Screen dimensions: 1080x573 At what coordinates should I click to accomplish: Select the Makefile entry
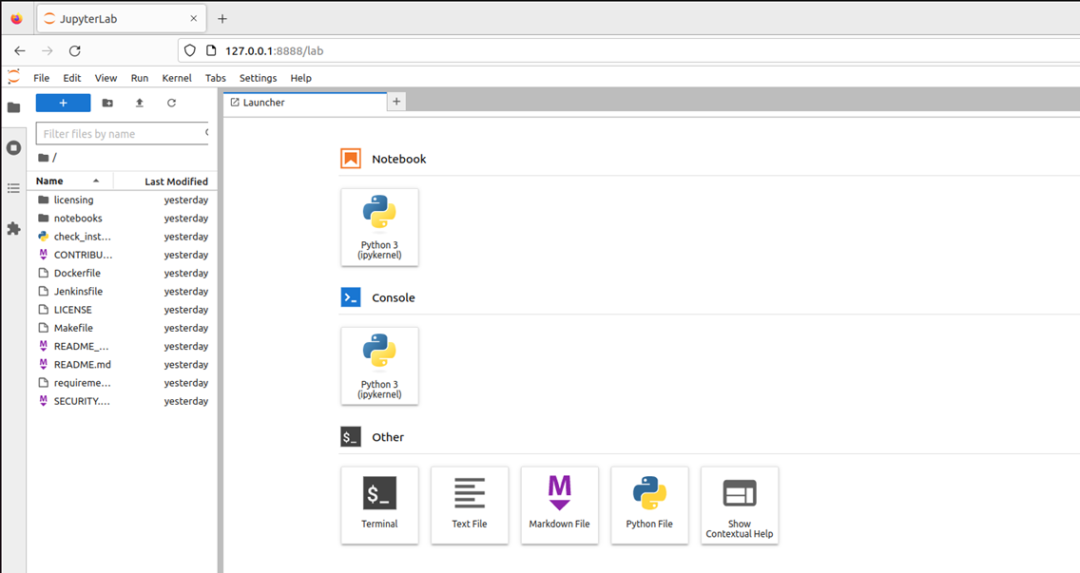click(123, 328)
